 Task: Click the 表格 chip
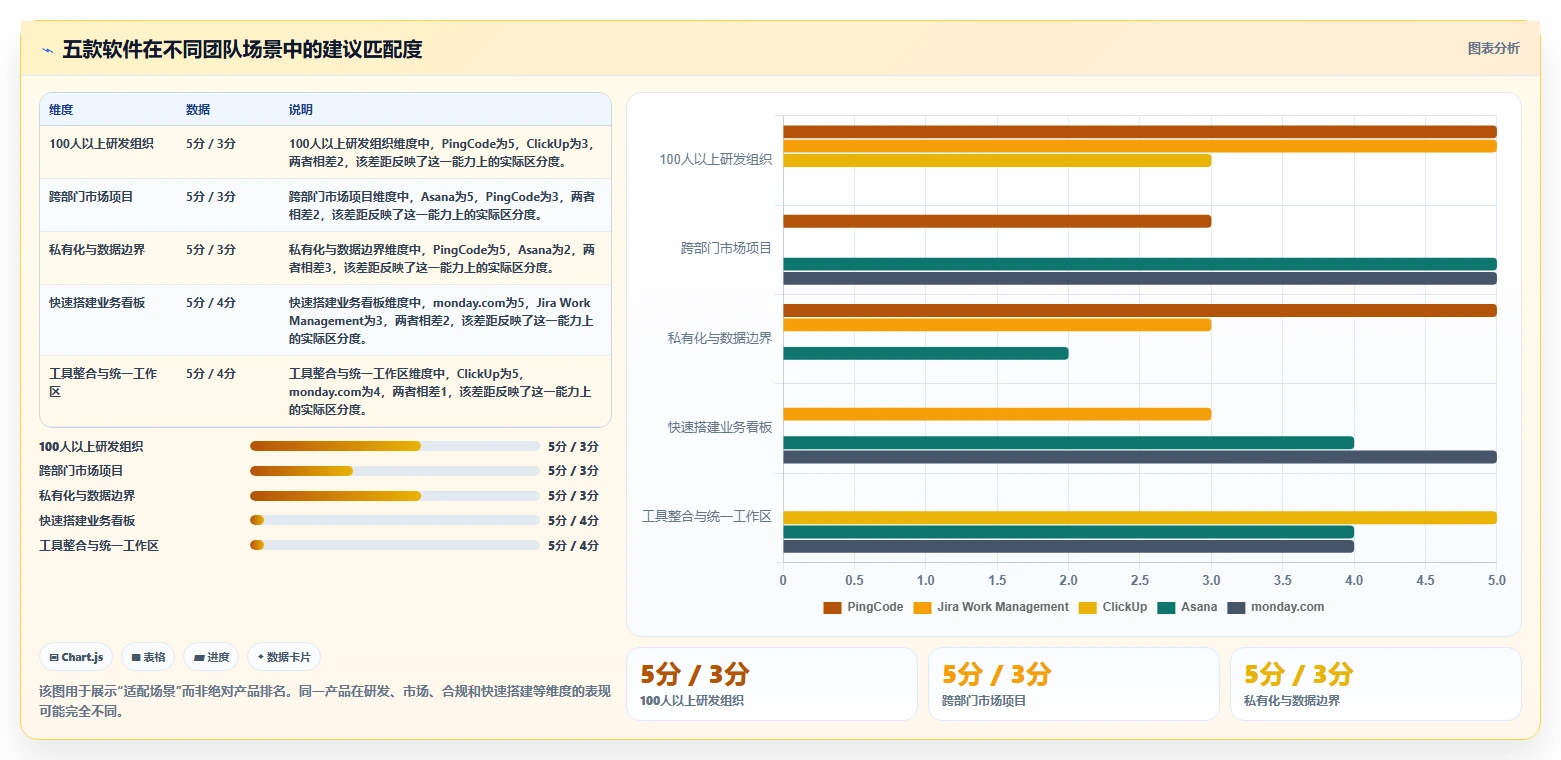tap(148, 657)
